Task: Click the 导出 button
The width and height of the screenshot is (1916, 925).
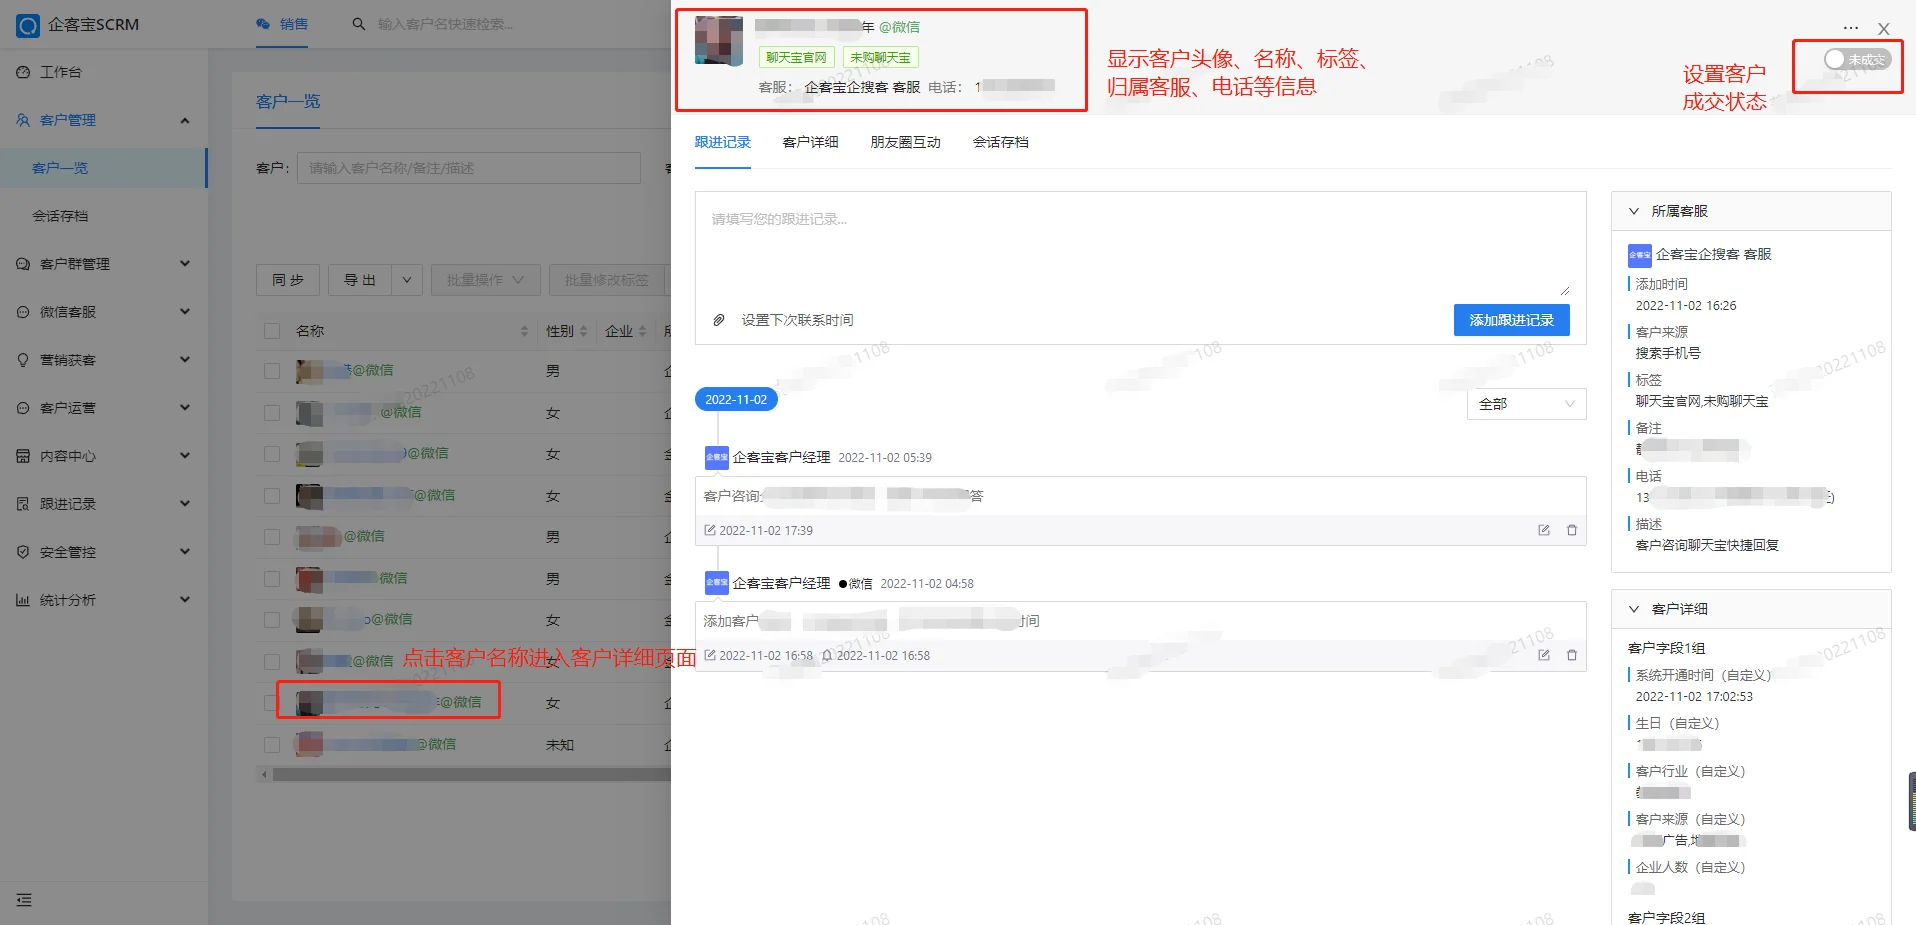Action: coord(360,280)
